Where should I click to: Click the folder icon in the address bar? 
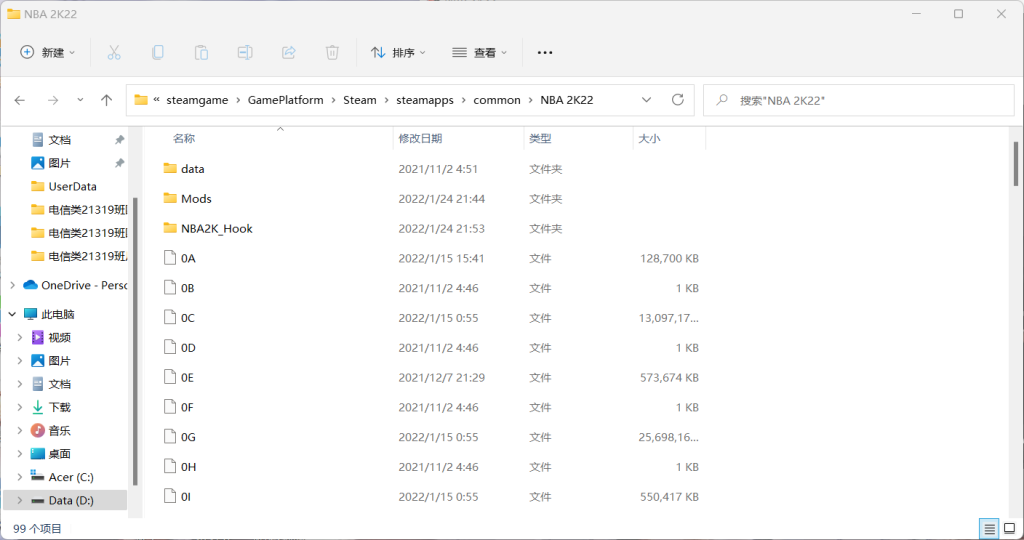tap(140, 100)
